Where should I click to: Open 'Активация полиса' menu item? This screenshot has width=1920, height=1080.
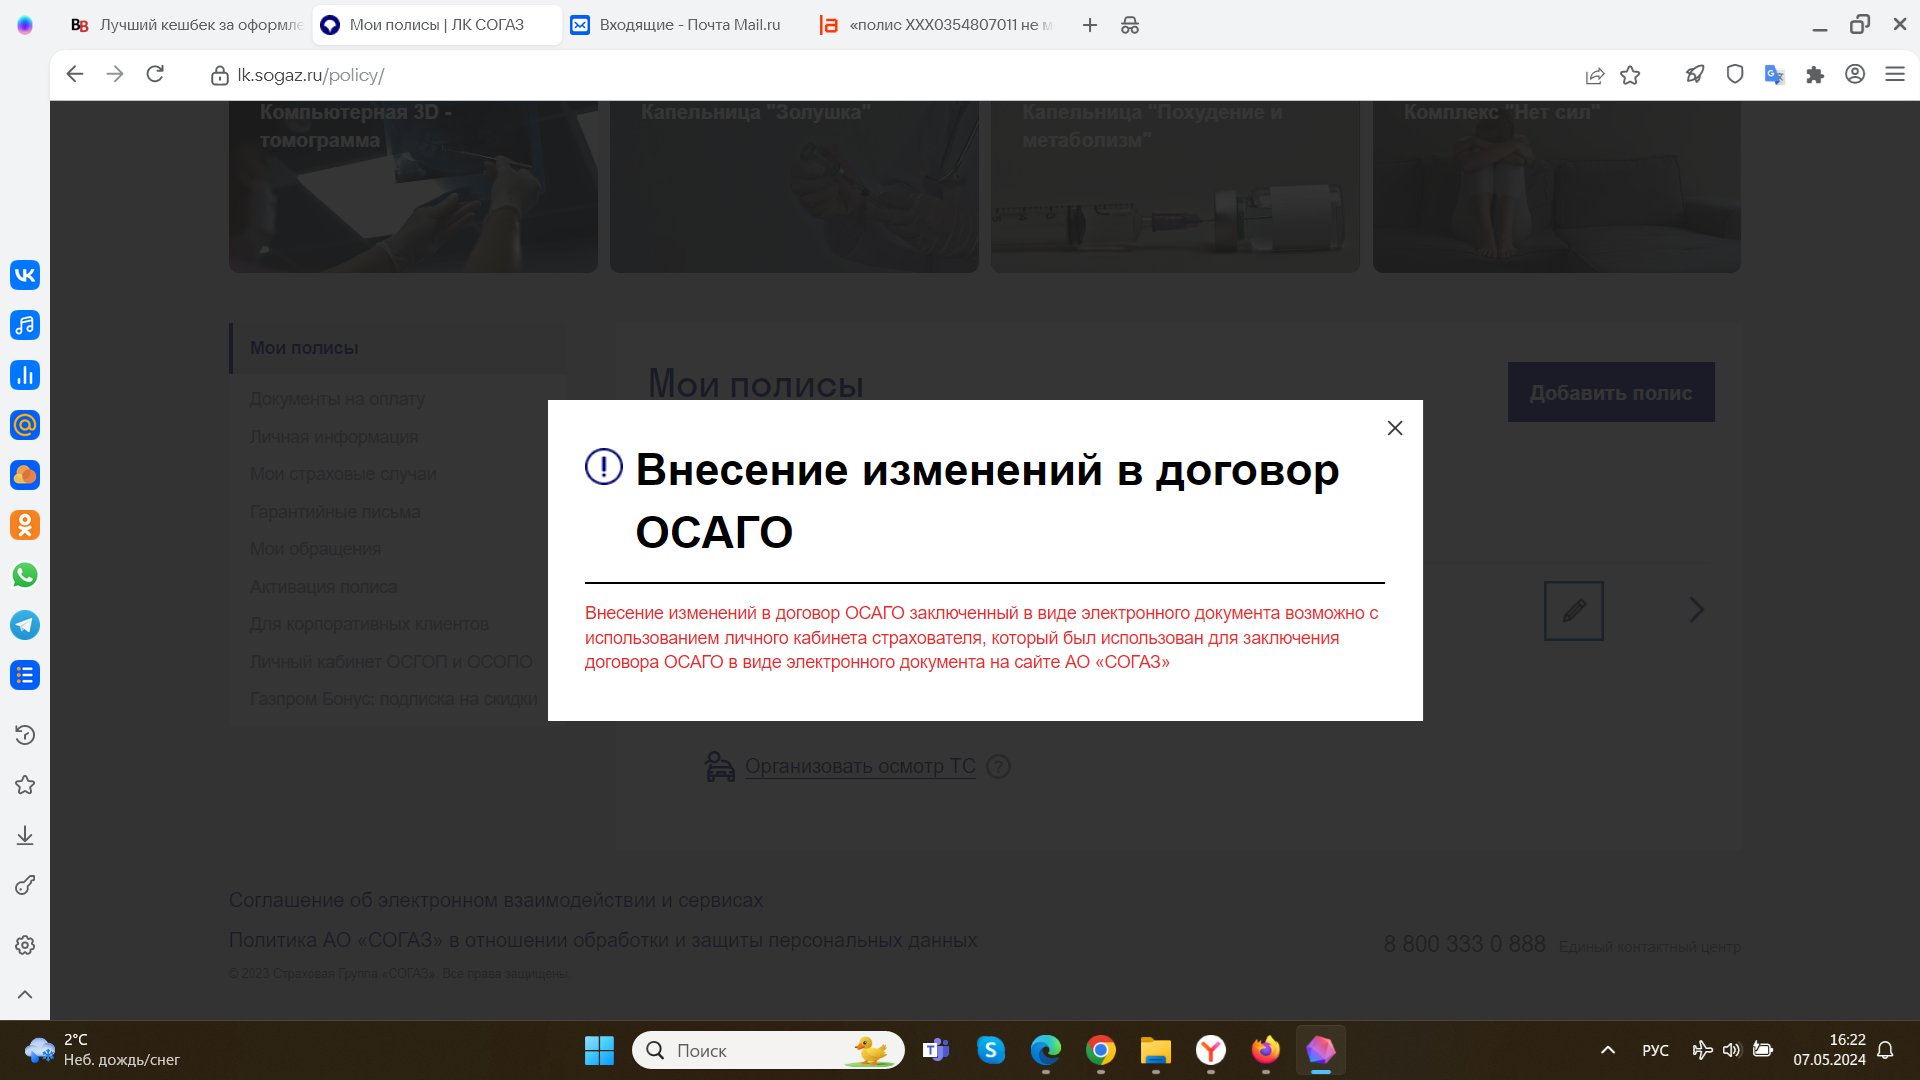coord(323,587)
